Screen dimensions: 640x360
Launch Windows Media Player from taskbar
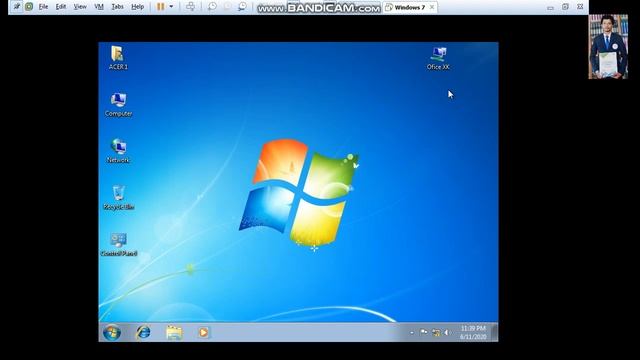(x=203, y=333)
